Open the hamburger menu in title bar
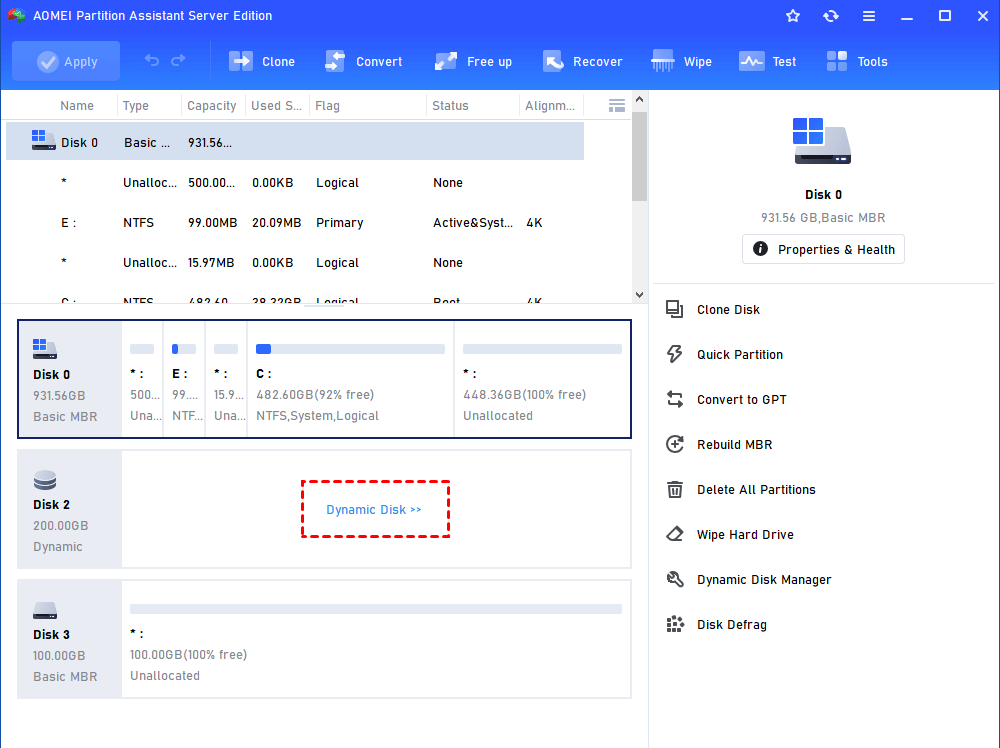Image resolution: width=1000 pixels, height=748 pixels. pyautogui.click(x=869, y=16)
